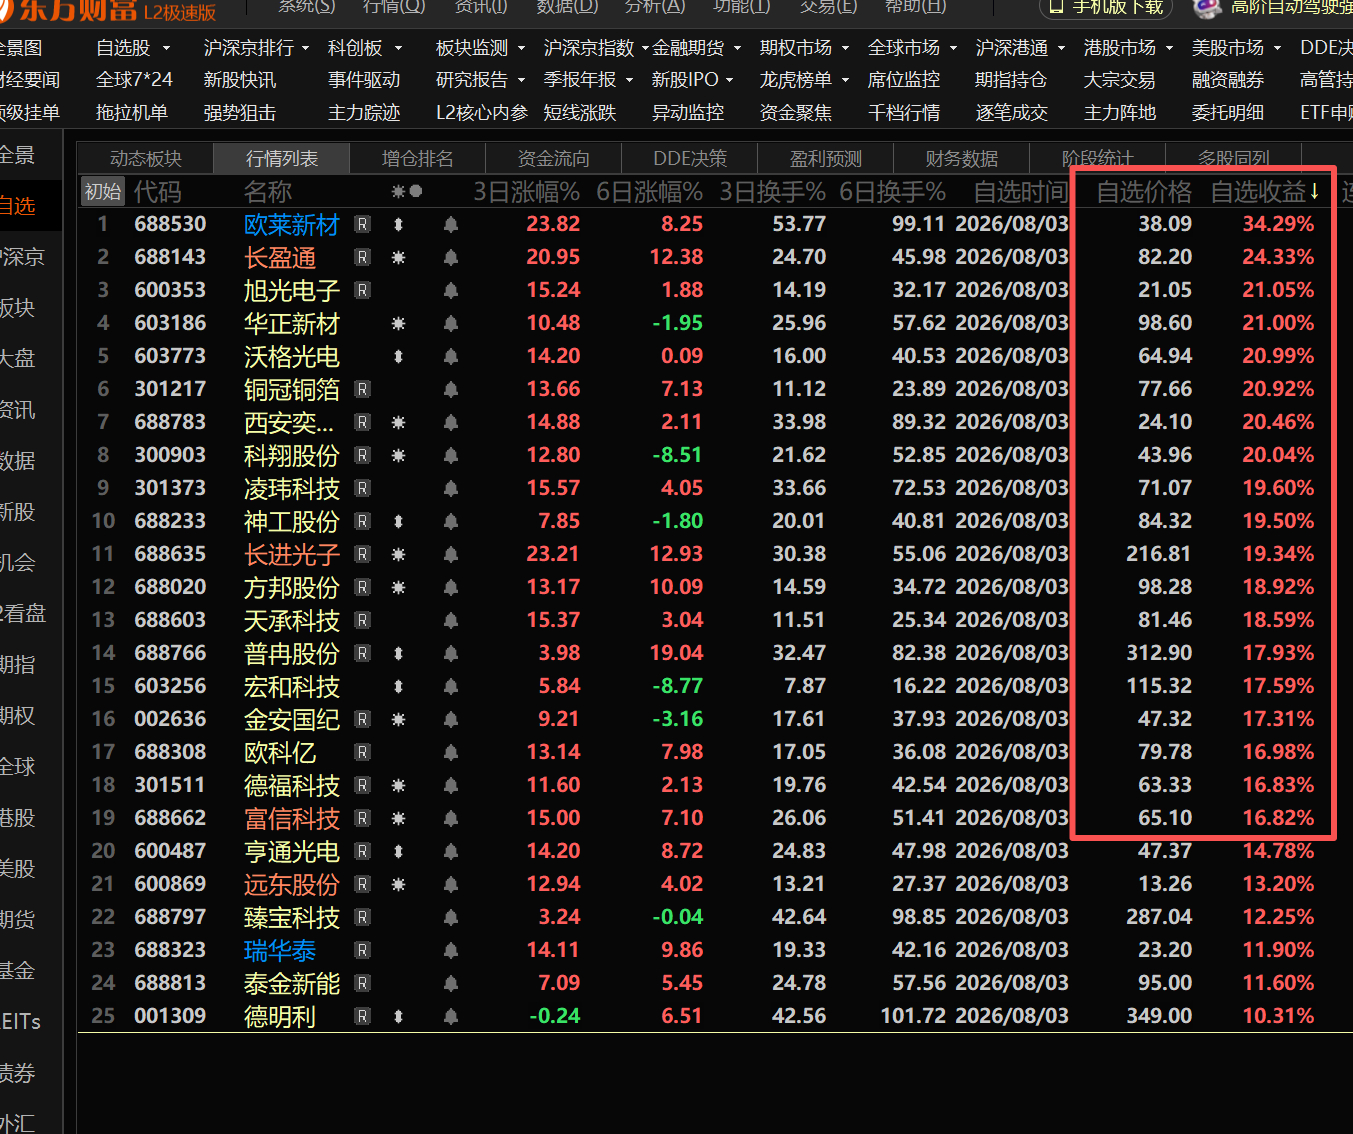Click the bell icon on the 铜冠铜箔 row

pos(451,390)
